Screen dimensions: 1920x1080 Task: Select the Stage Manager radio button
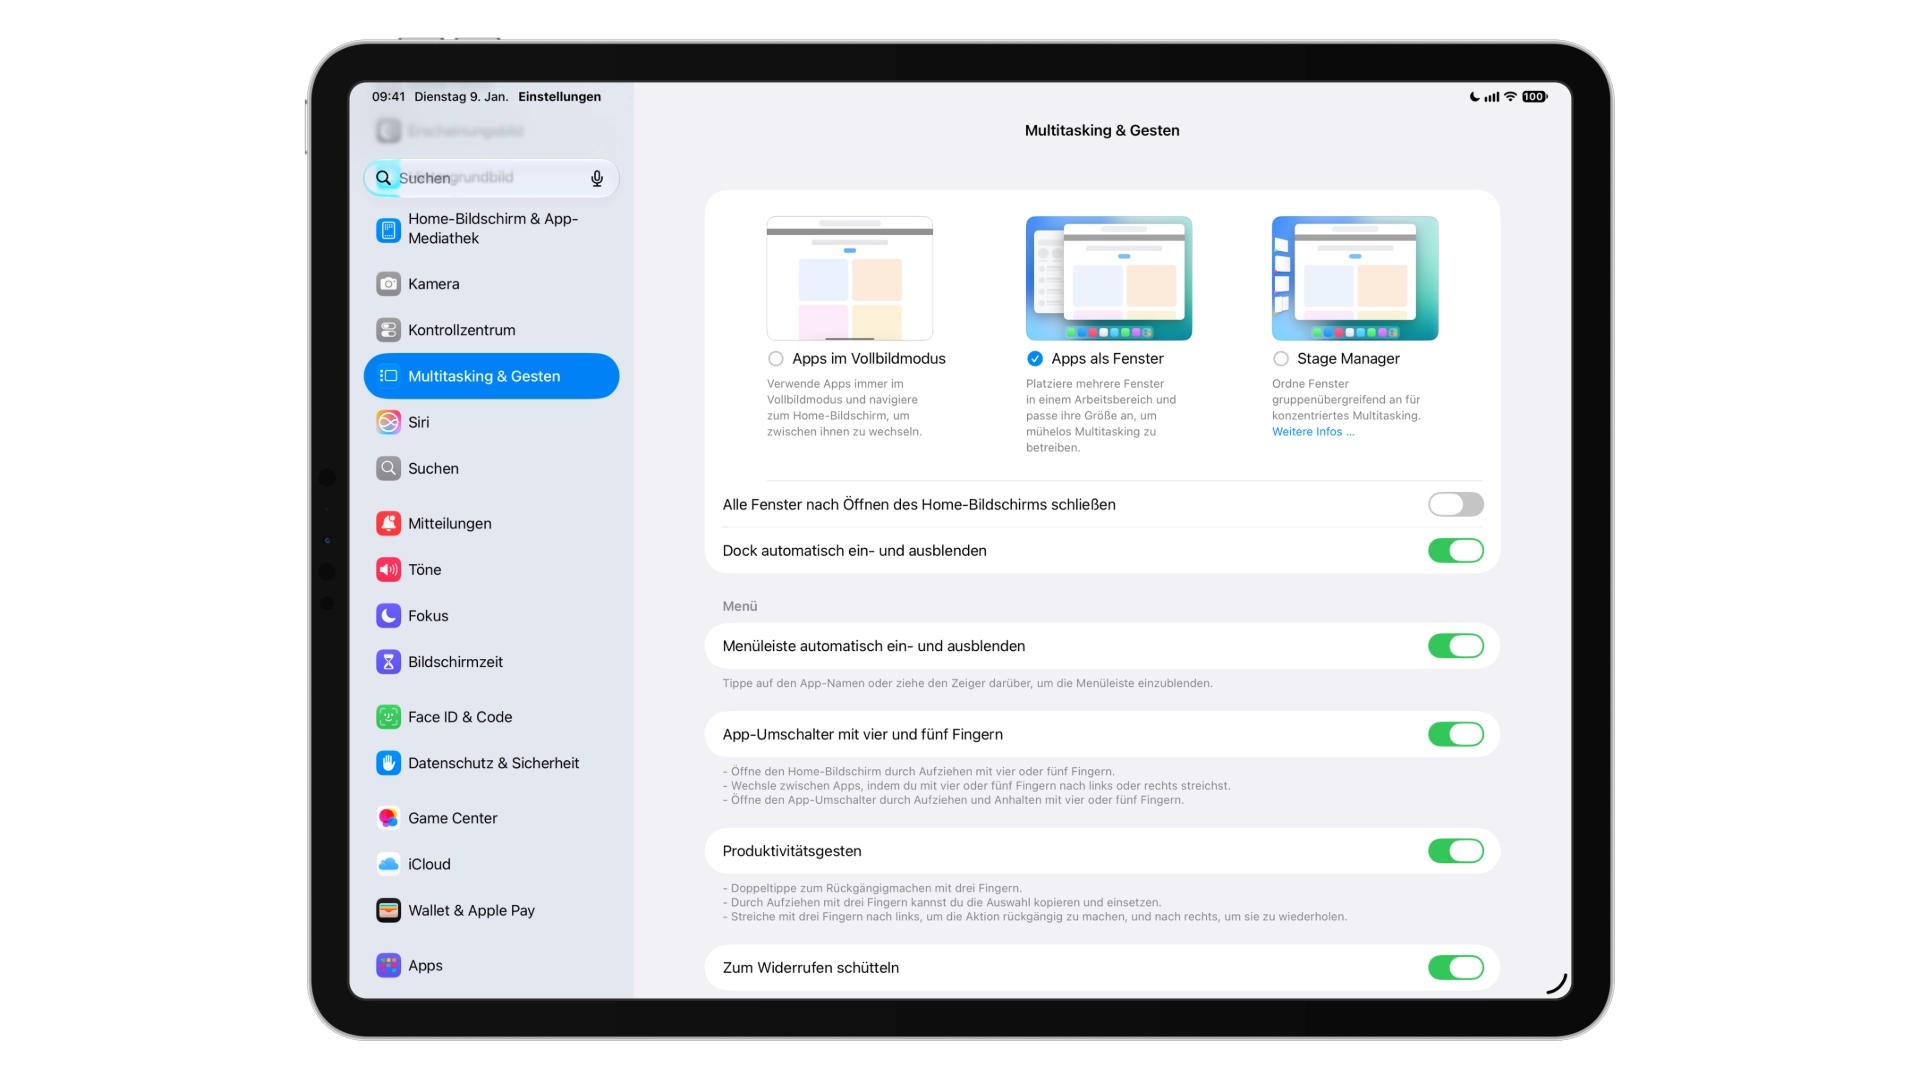[1280, 359]
